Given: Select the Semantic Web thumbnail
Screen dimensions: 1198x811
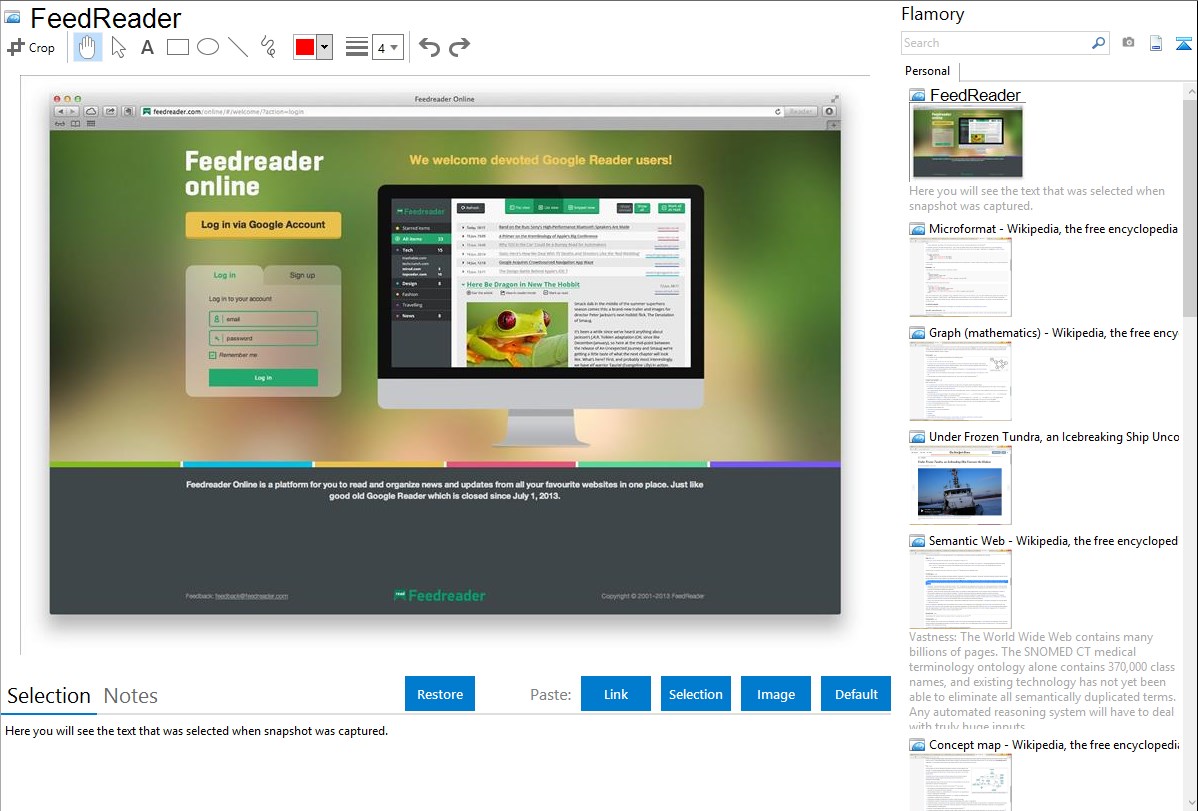Looking at the screenshot, I should click(x=960, y=589).
